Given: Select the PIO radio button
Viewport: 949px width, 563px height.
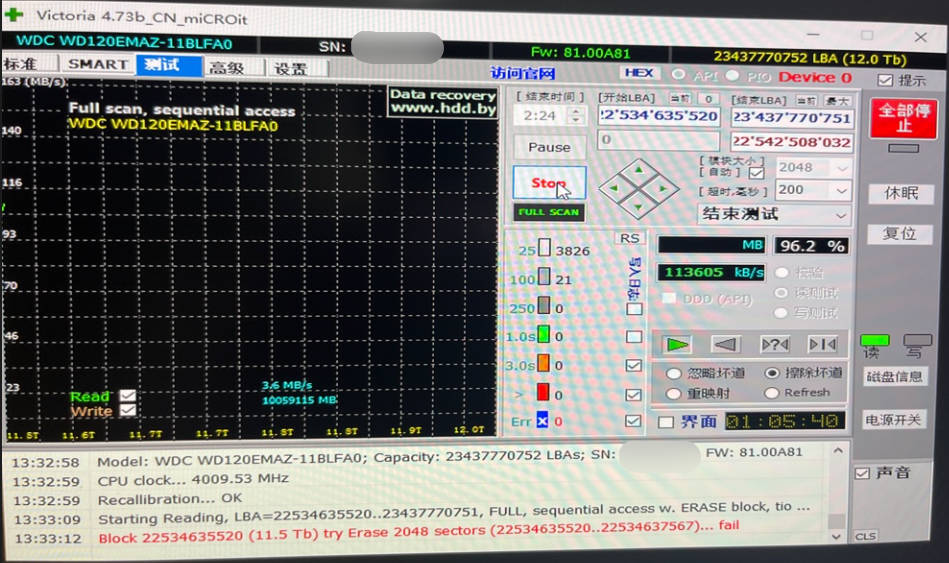Looking at the screenshot, I should pyautogui.click(x=732, y=75).
